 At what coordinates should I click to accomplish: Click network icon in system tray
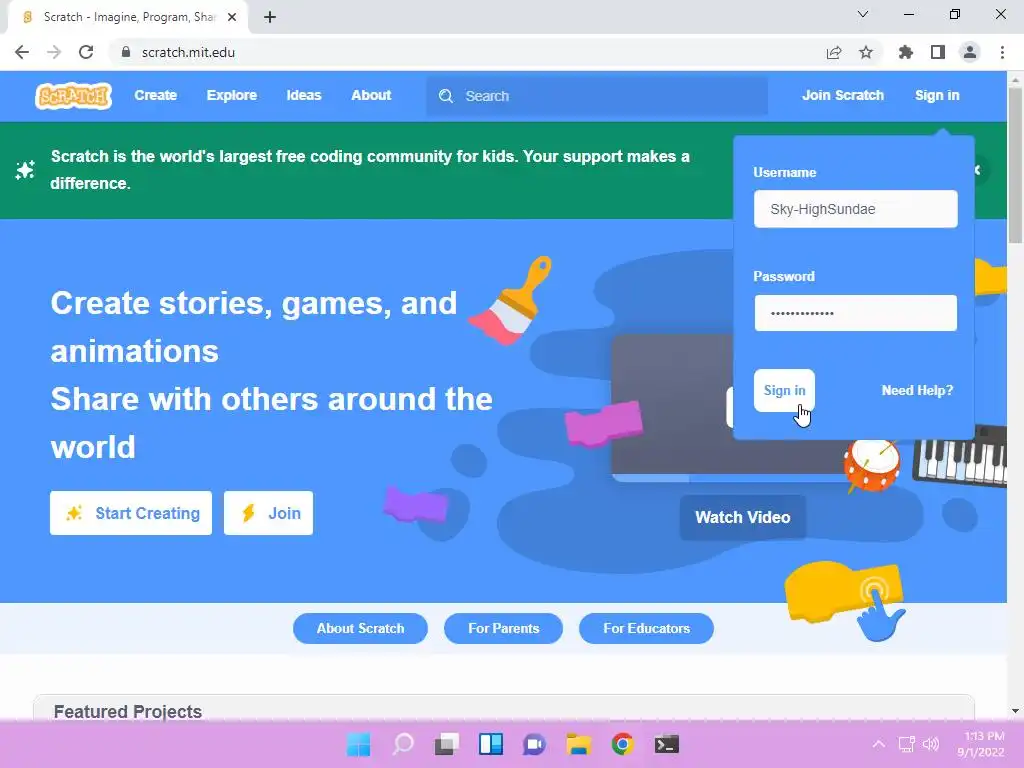906,744
